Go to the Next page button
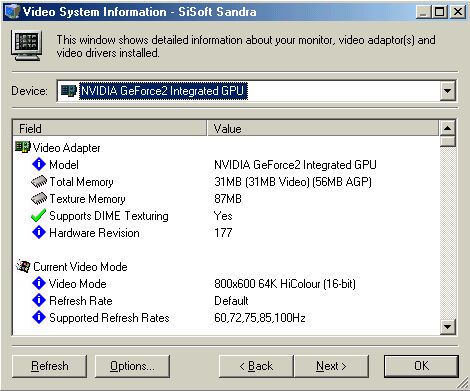Image resolution: width=470 pixels, height=391 pixels. 331,366
